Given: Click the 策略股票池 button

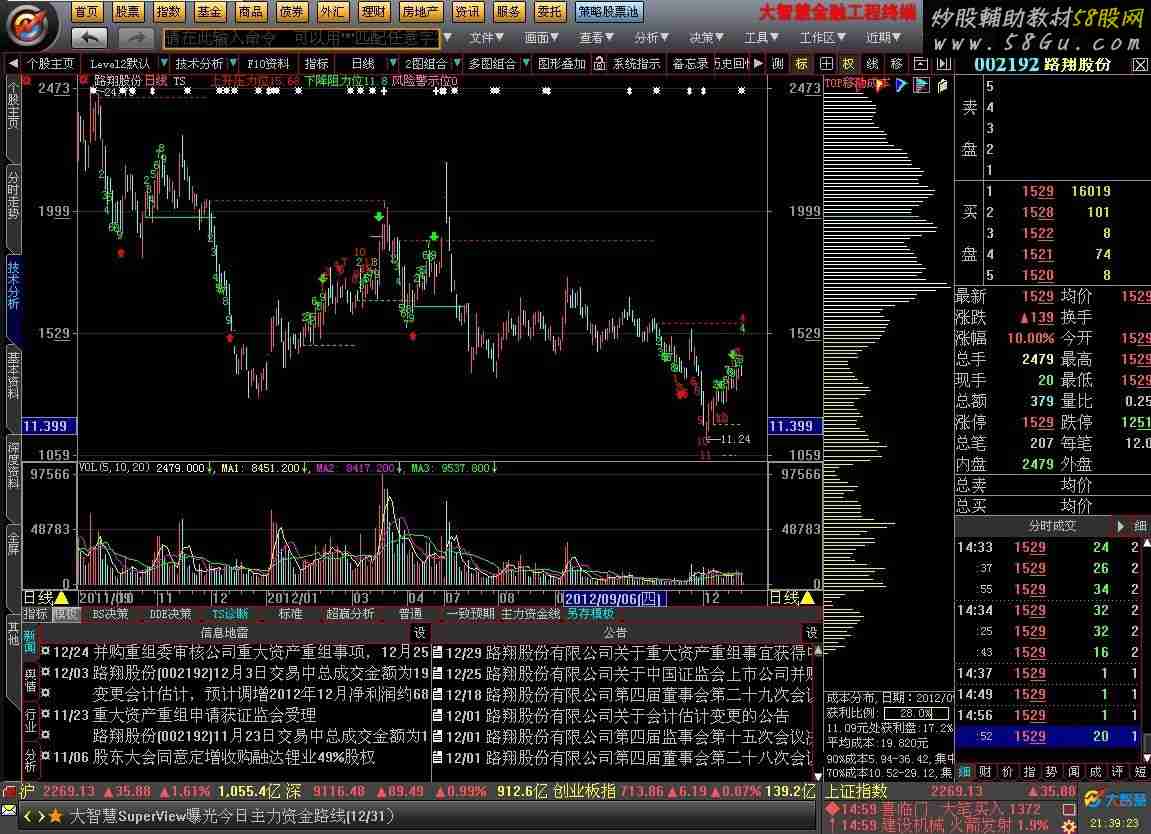Looking at the screenshot, I should pos(608,12).
